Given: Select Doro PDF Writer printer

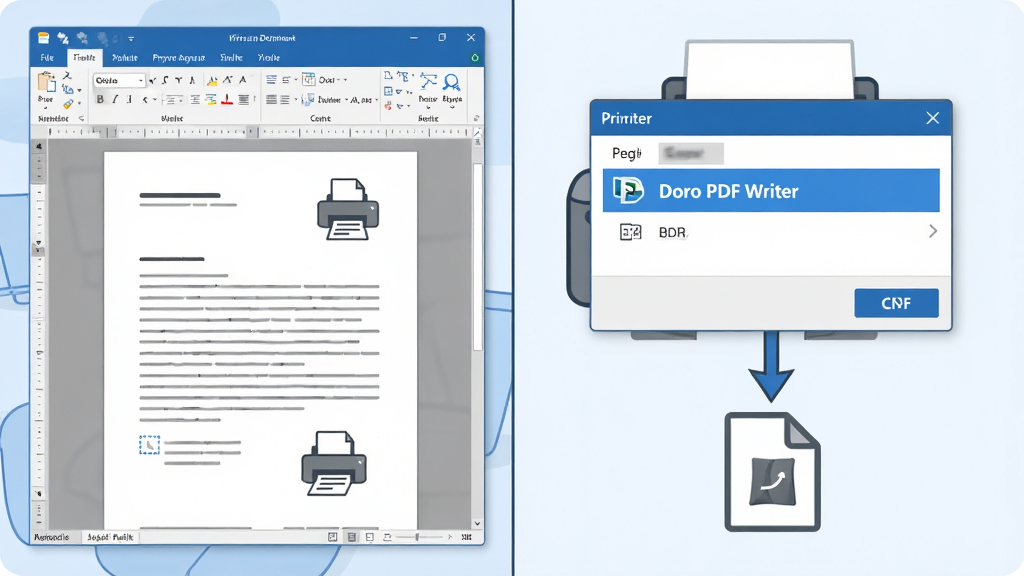Looking at the screenshot, I should [771, 191].
